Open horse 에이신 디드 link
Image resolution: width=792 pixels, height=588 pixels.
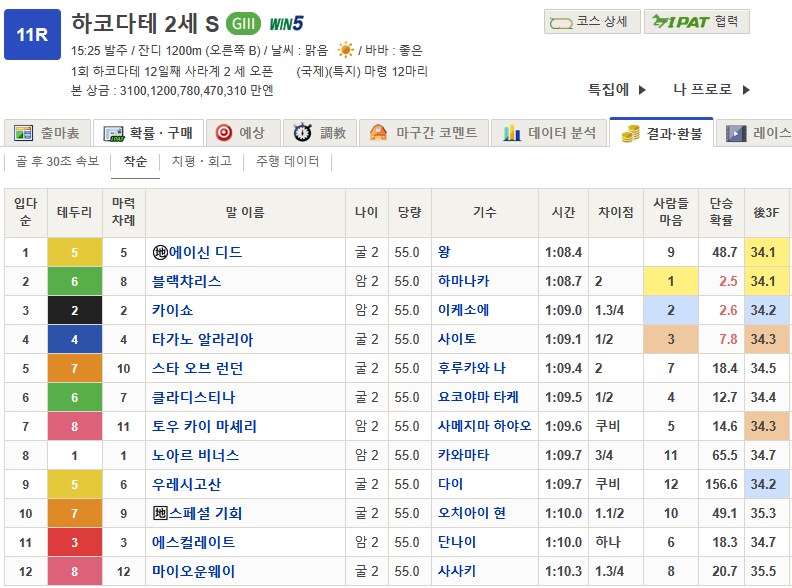pos(206,252)
